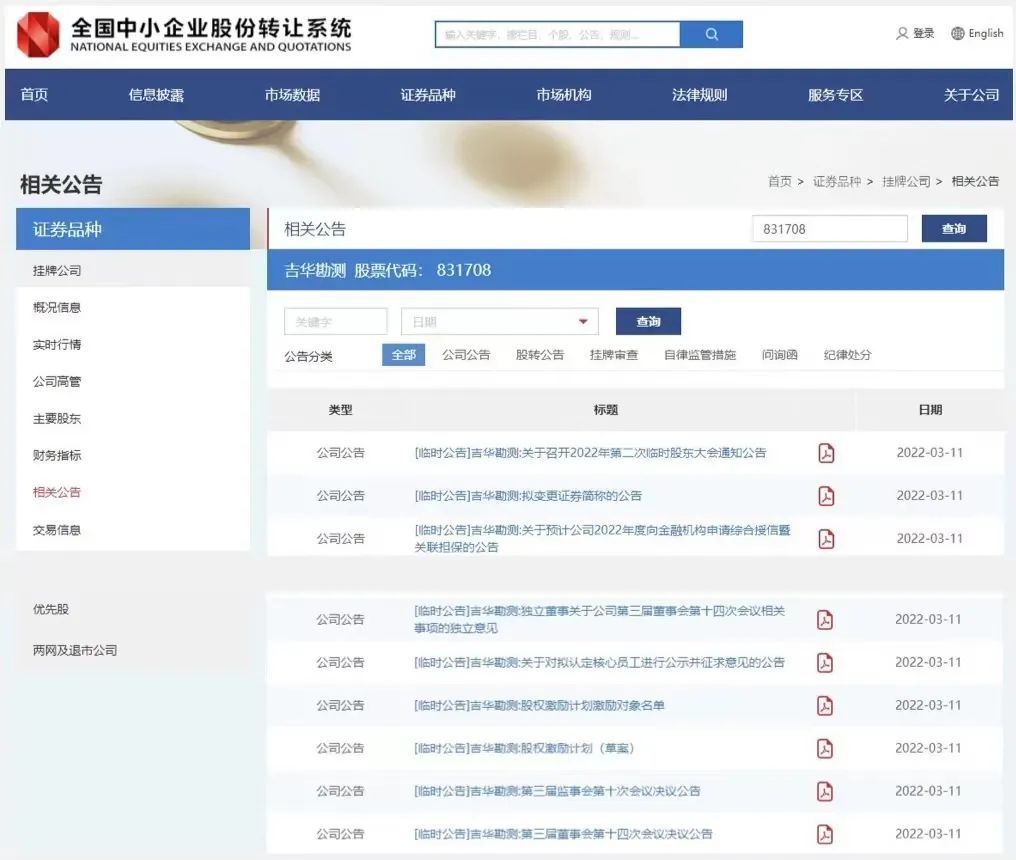Open PDF for 股权激励计划（草案）

(x=825, y=749)
